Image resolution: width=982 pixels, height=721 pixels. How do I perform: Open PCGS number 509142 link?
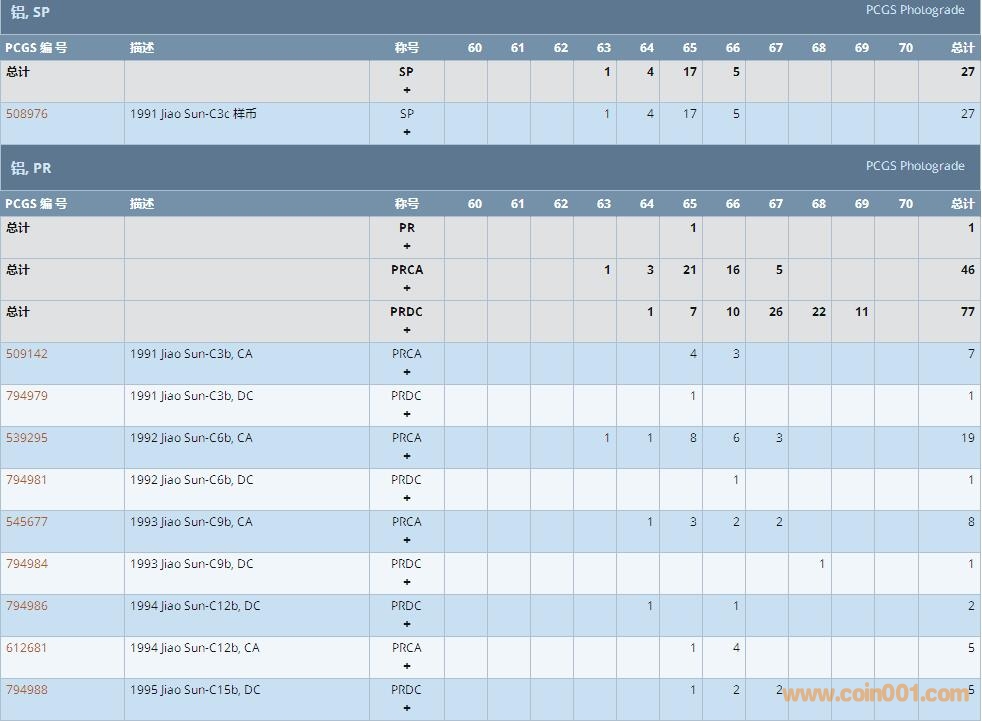click(x=27, y=354)
